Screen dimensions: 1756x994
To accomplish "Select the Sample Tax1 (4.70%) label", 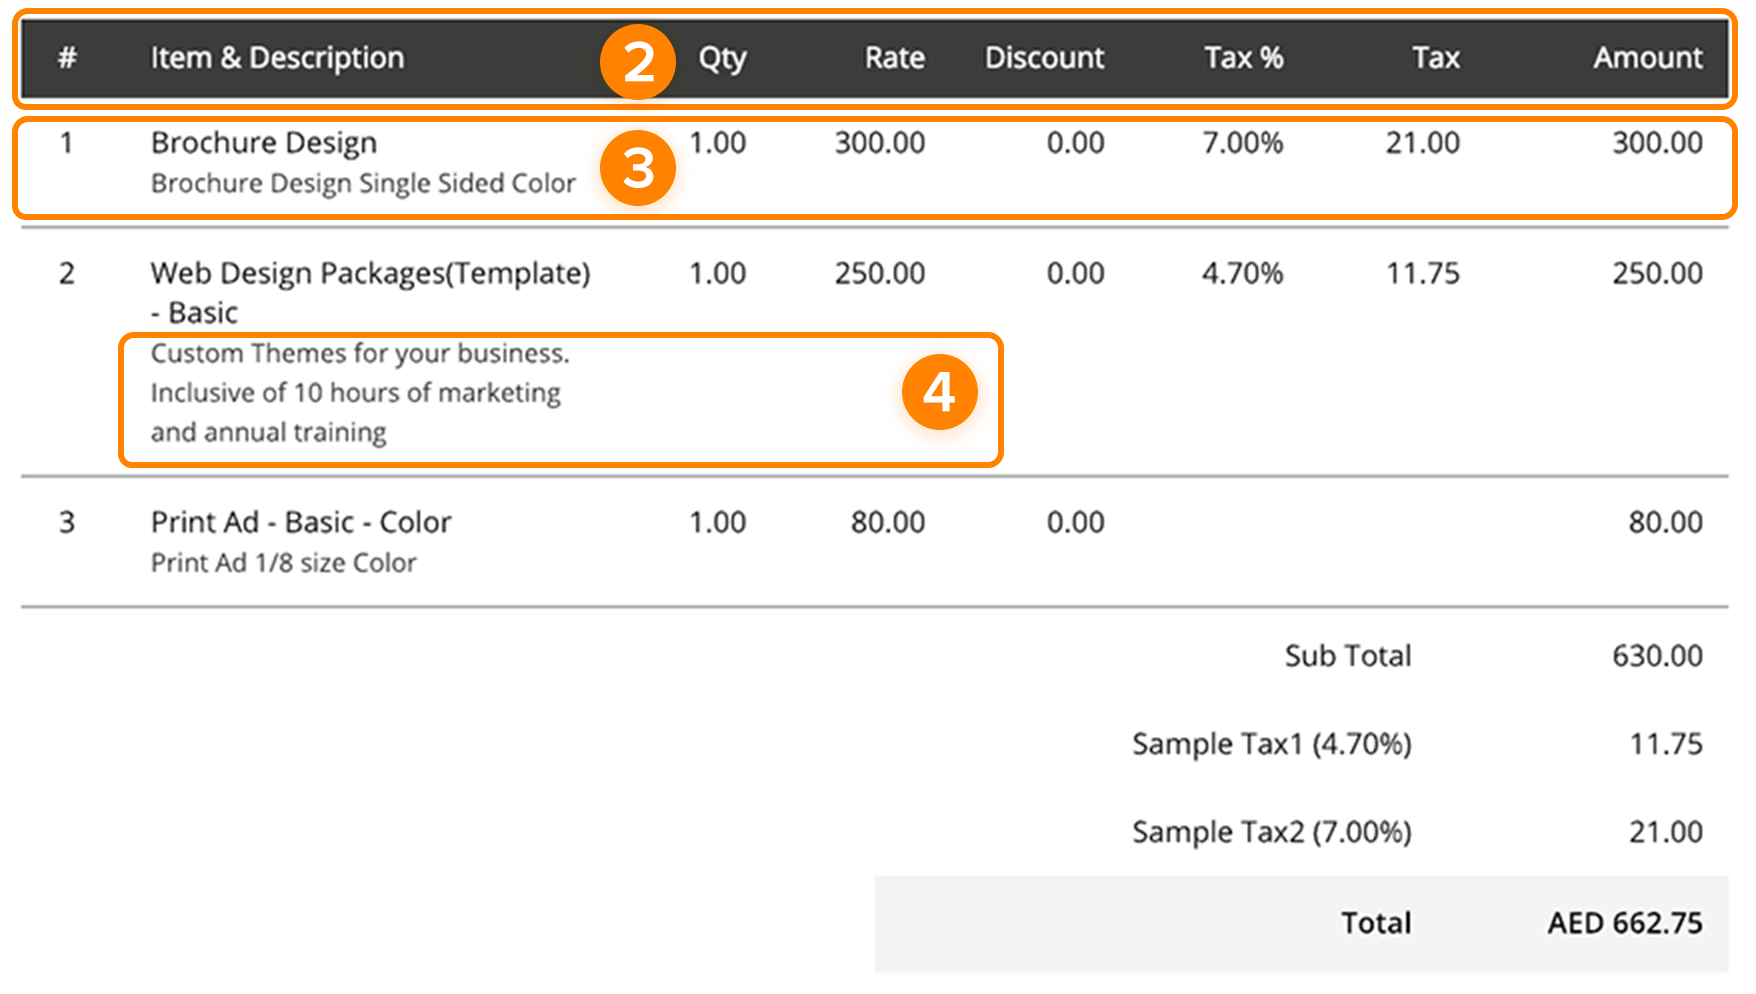I will (1271, 744).
